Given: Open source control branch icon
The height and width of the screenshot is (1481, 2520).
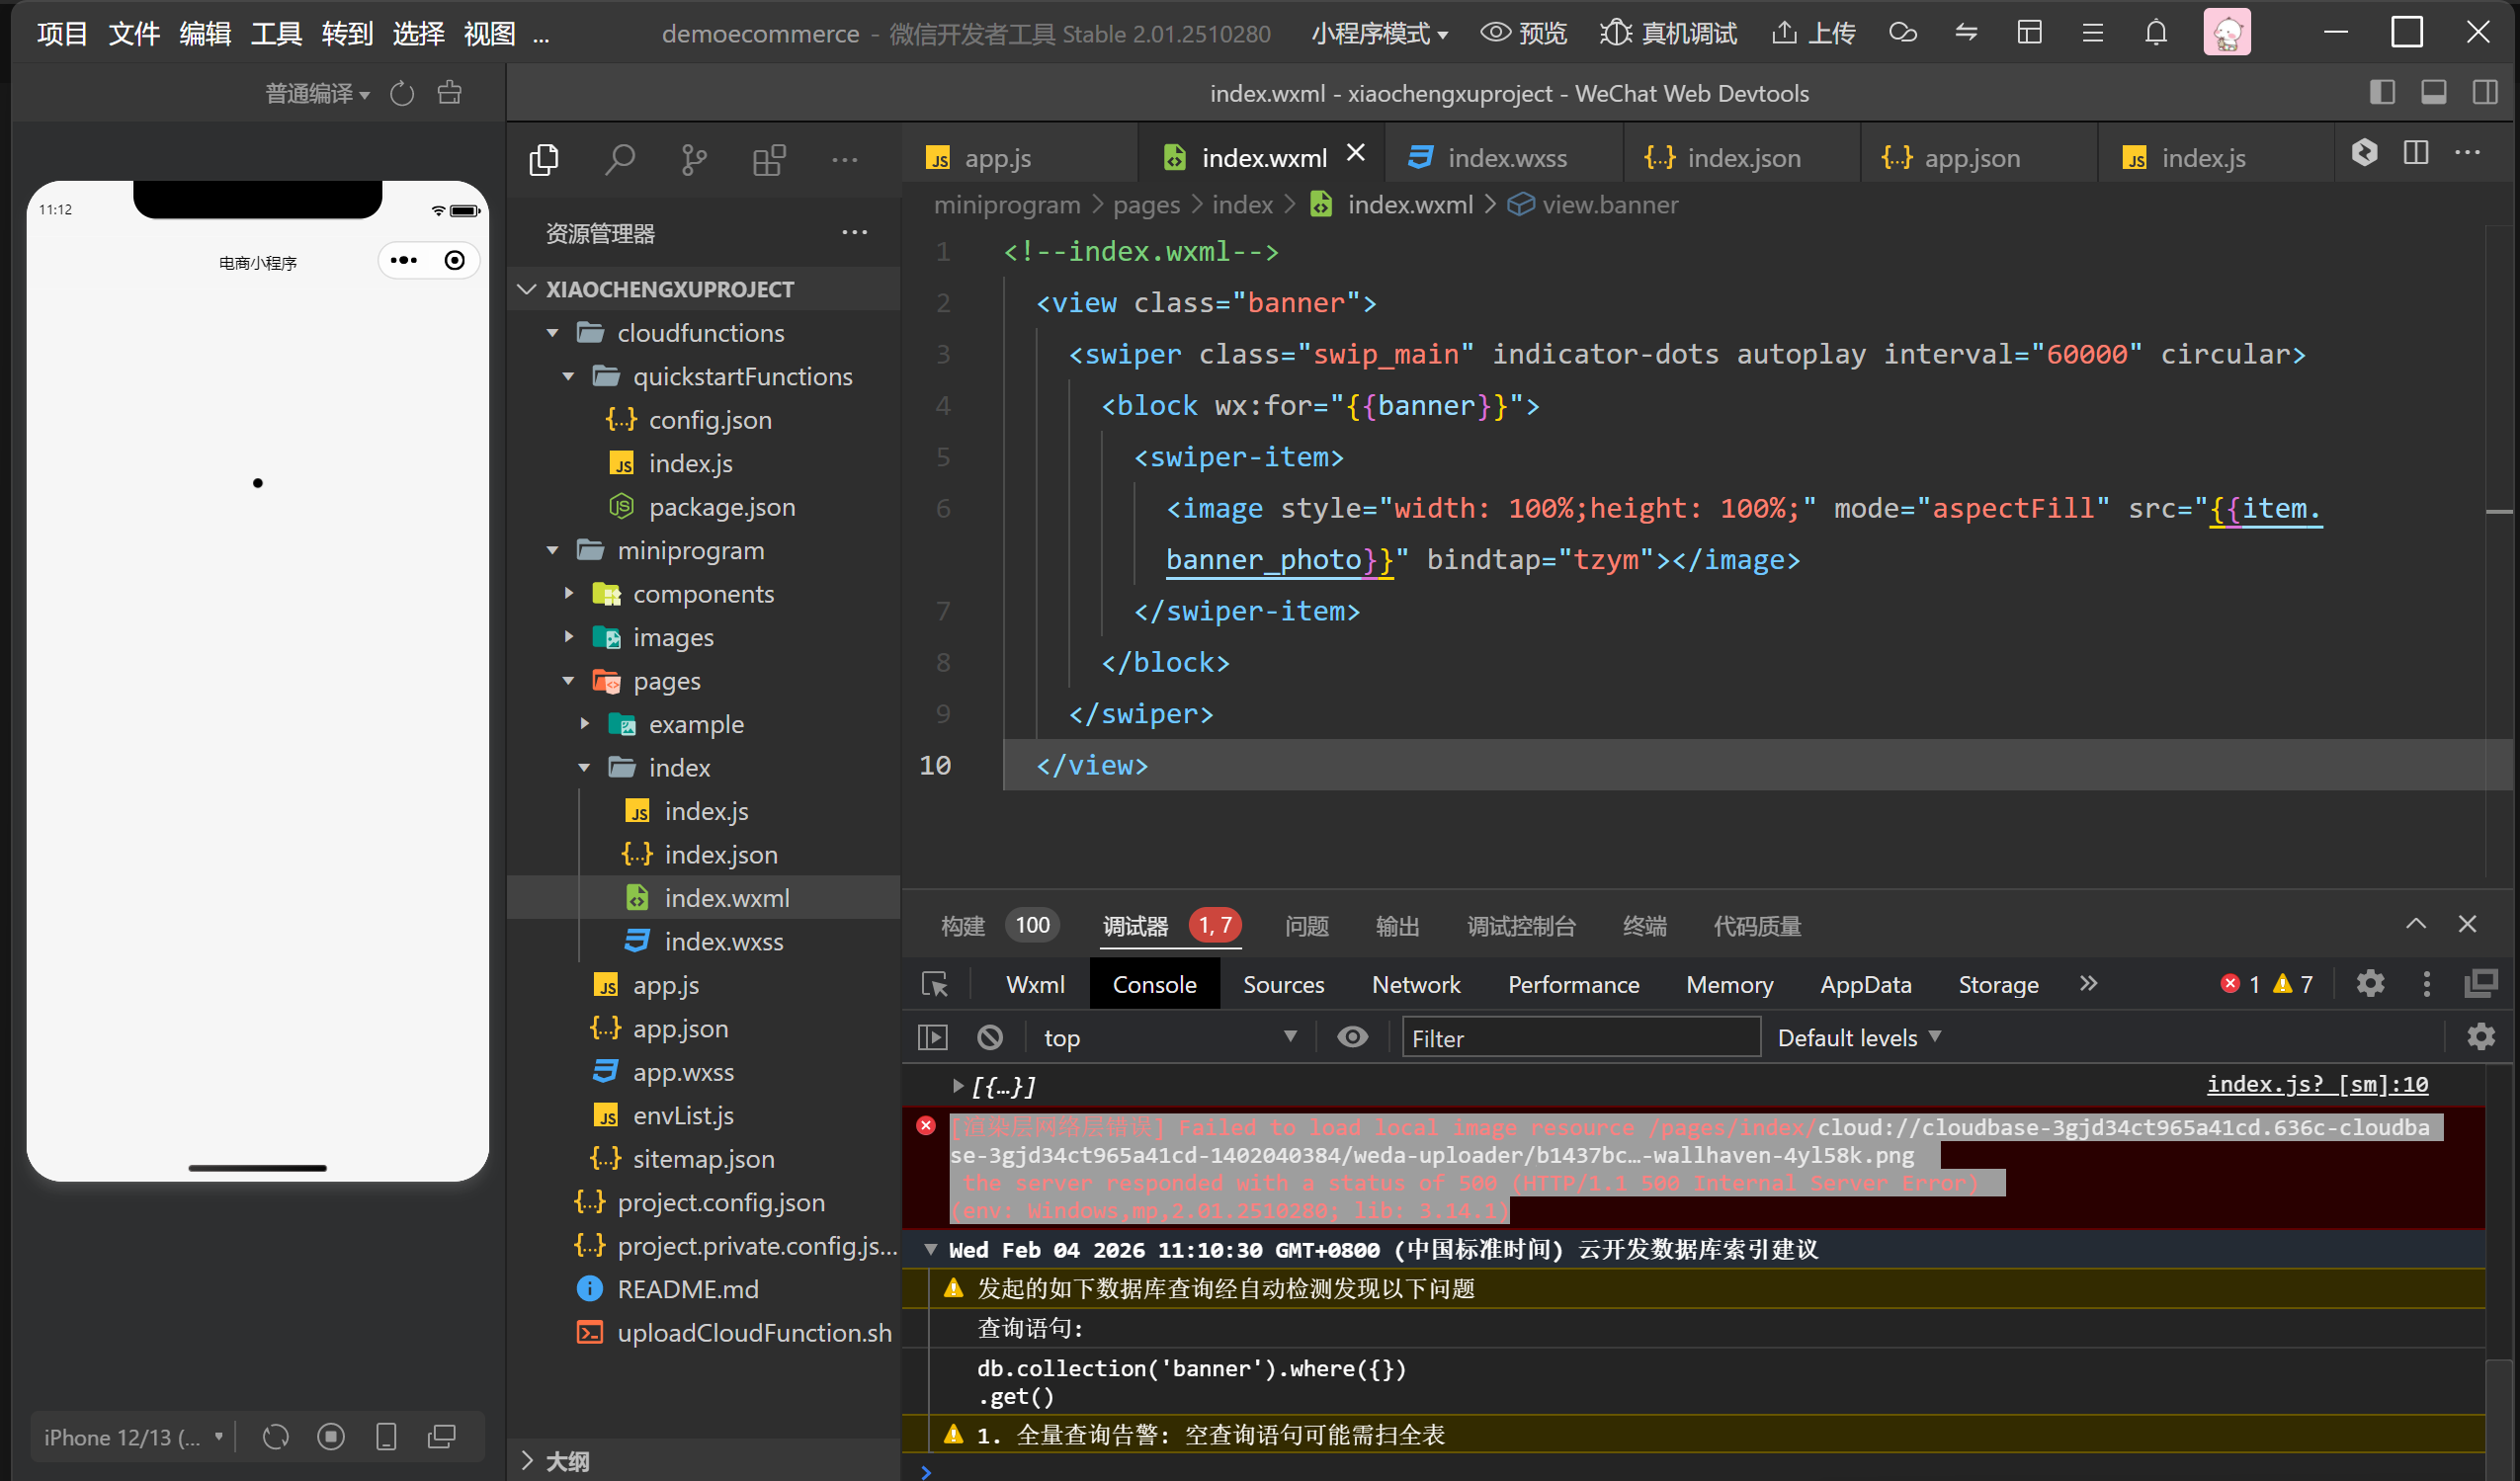Looking at the screenshot, I should click(x=694, y=160).
